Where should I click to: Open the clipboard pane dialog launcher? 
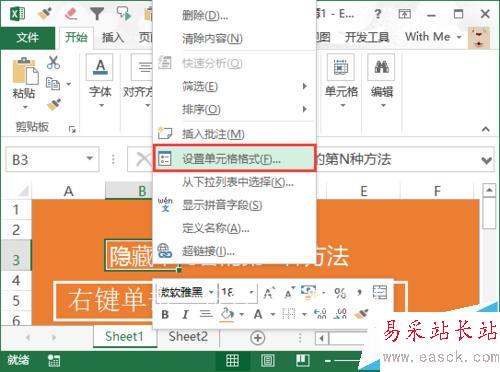[x=72, y=129]
